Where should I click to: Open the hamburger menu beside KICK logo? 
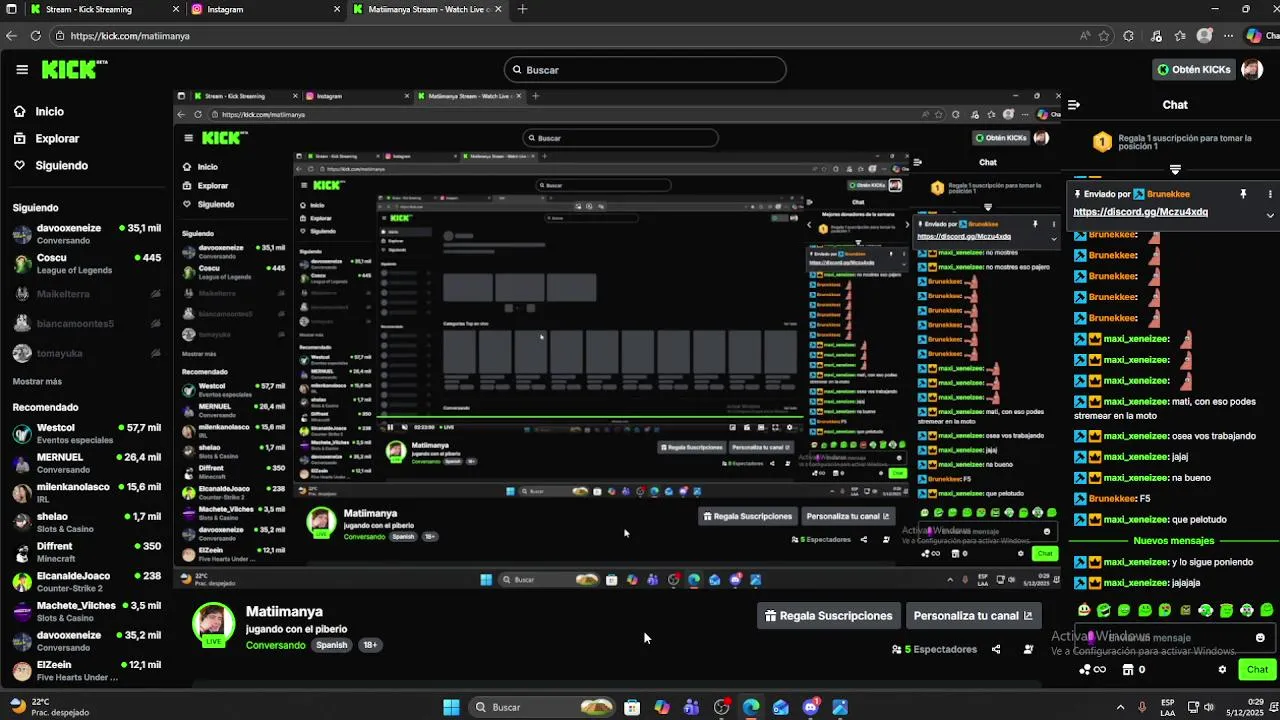22,70
